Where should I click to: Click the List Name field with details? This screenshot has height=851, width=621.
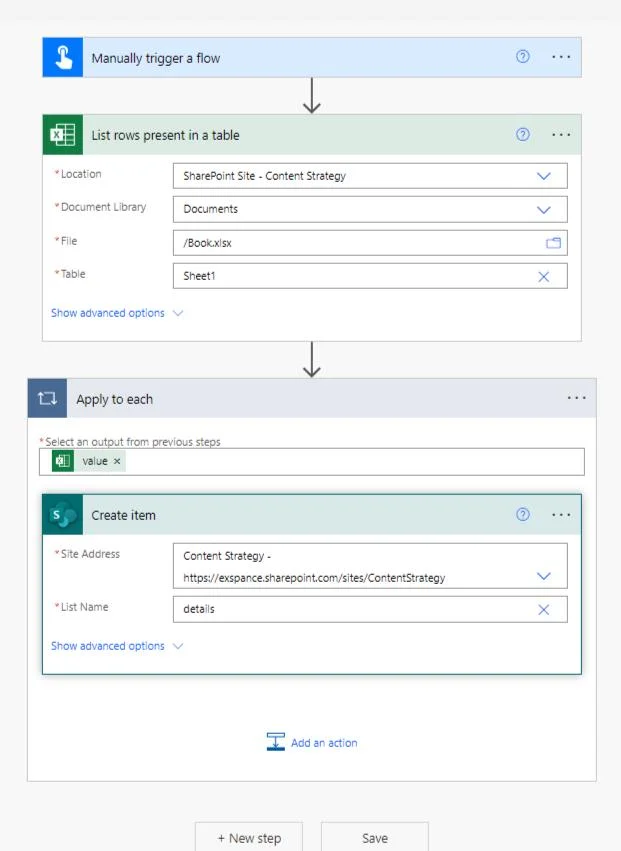pyautogui.click(x=370, y=609)
